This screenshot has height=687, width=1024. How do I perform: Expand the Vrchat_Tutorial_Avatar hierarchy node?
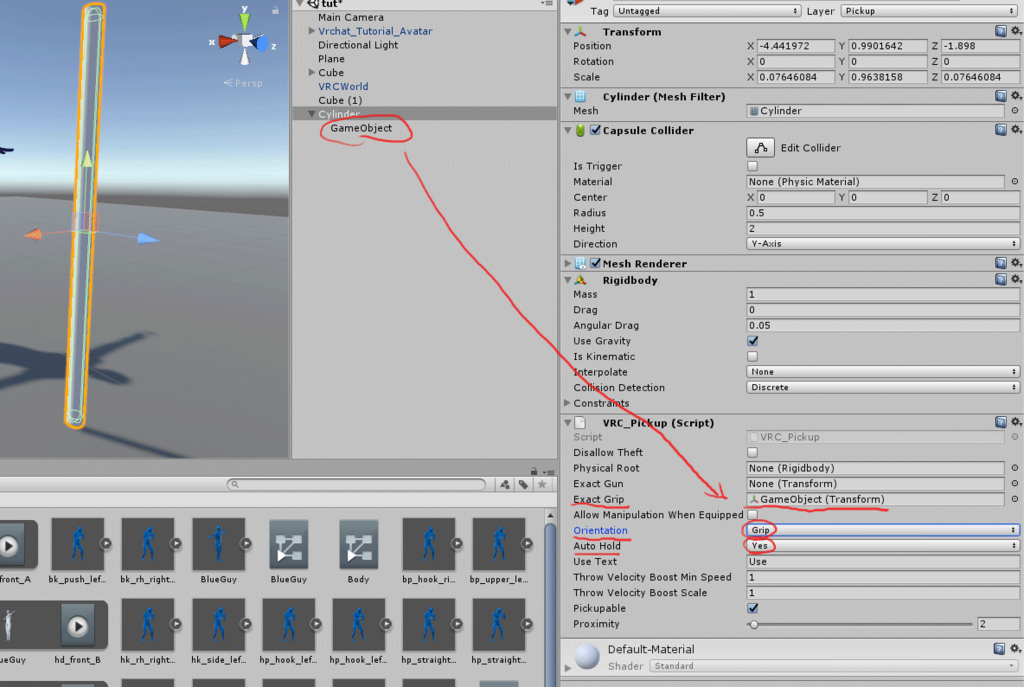(x=312, y=31)
